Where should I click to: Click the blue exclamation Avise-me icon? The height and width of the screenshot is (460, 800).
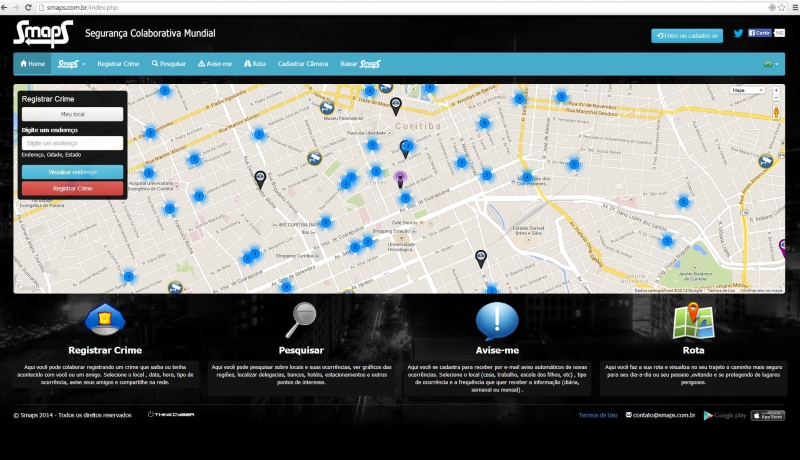click(496, 321)
